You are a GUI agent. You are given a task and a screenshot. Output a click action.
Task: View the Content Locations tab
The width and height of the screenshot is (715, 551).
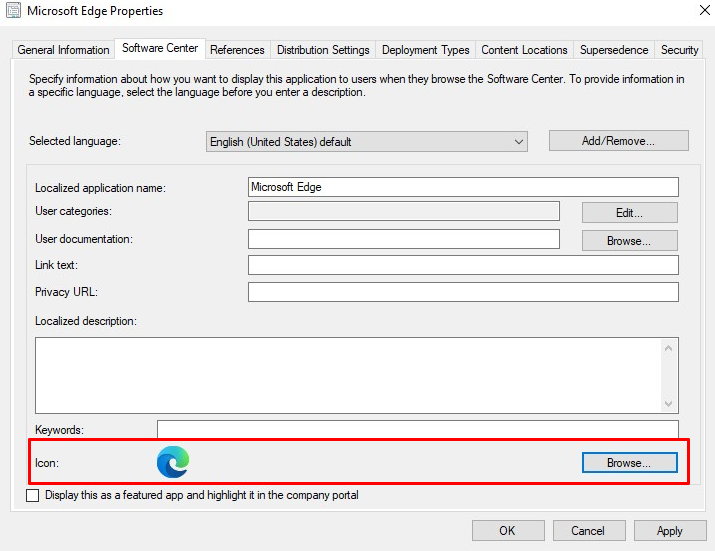click(524, 50)
